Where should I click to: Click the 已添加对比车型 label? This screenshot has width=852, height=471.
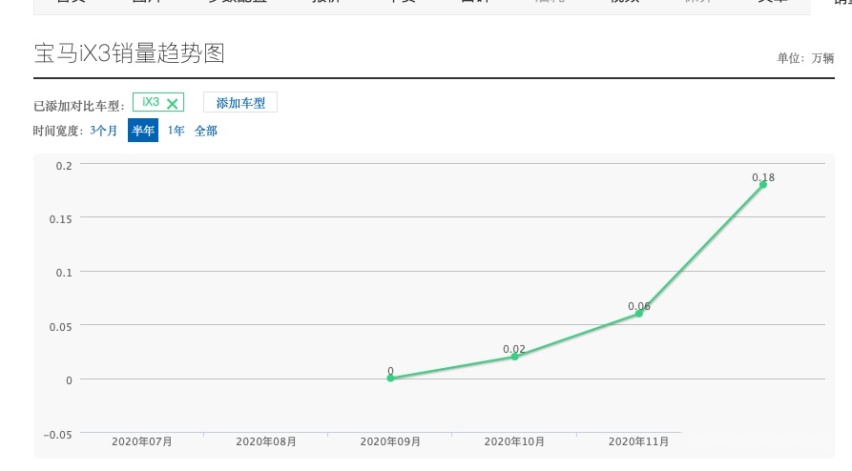[x=79, y=106]
